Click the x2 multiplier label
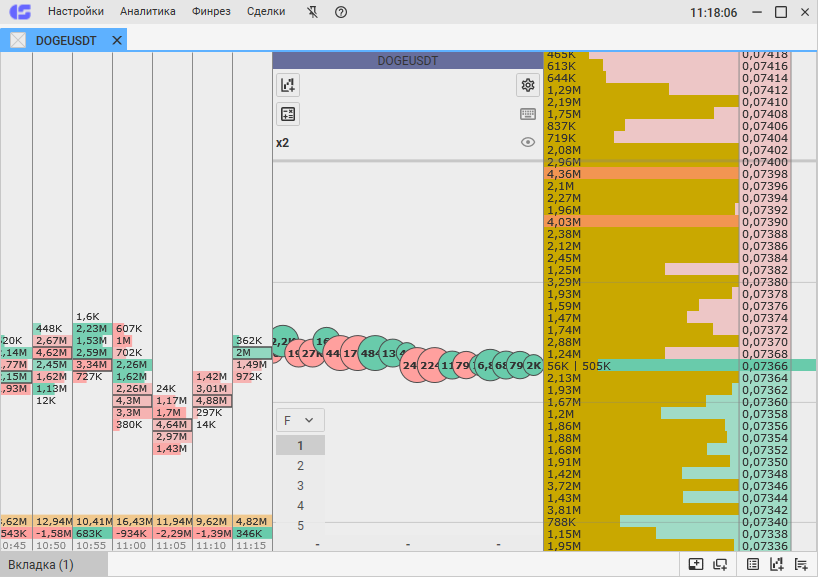Image resolution: width=818 pixels, height=577 pixels. point(282,142)
